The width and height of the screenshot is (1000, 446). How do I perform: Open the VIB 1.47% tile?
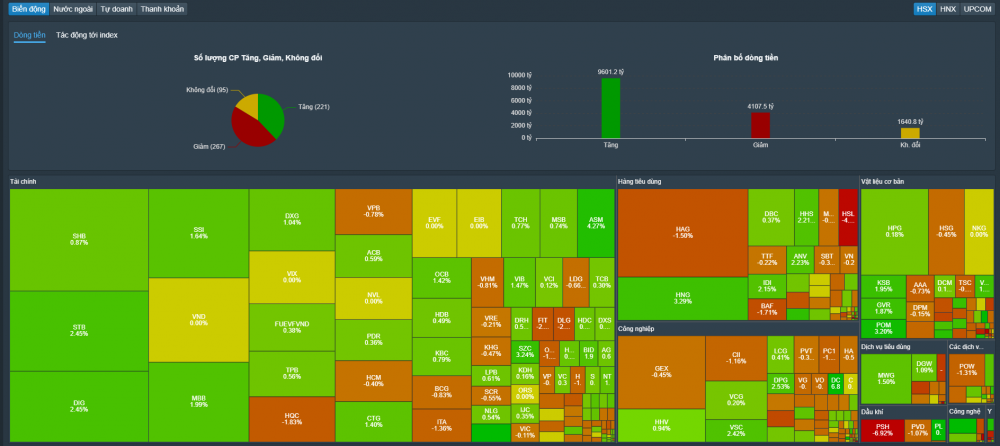[x=519, y=282]
